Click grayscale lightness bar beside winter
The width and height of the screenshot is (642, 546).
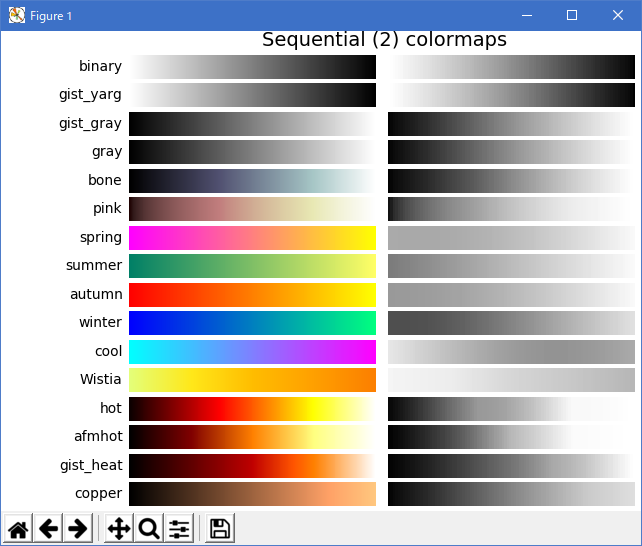(x=511, y=323)
